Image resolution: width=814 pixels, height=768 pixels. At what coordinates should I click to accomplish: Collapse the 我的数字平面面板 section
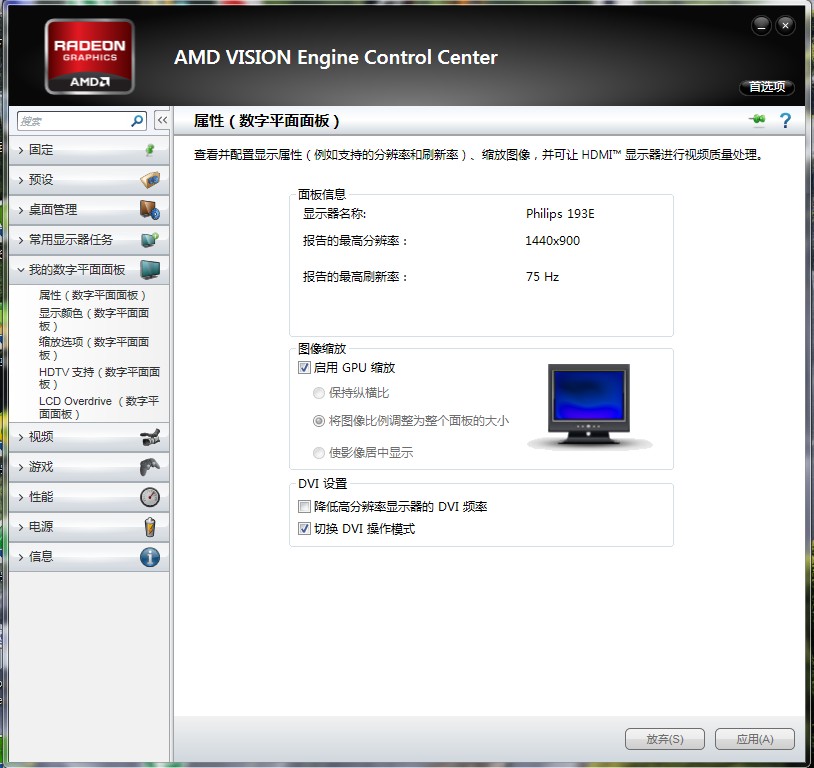tap(89, 270)
